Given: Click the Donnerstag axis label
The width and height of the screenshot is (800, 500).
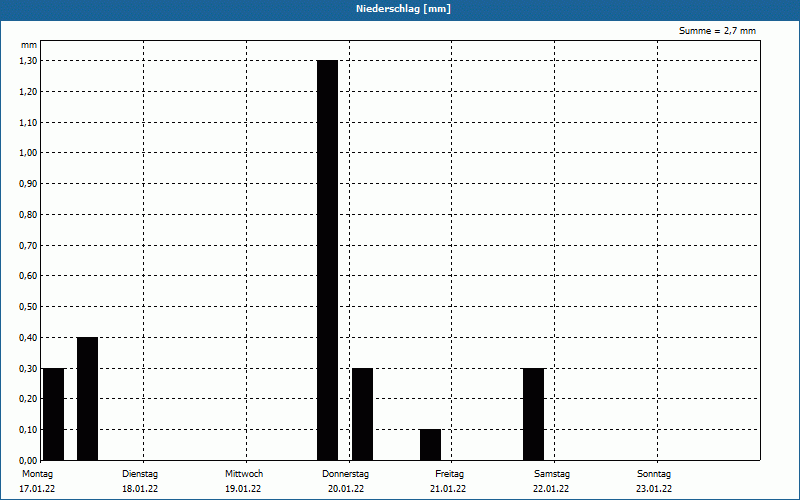Looking at the screenshot, I should coord(345,474).
